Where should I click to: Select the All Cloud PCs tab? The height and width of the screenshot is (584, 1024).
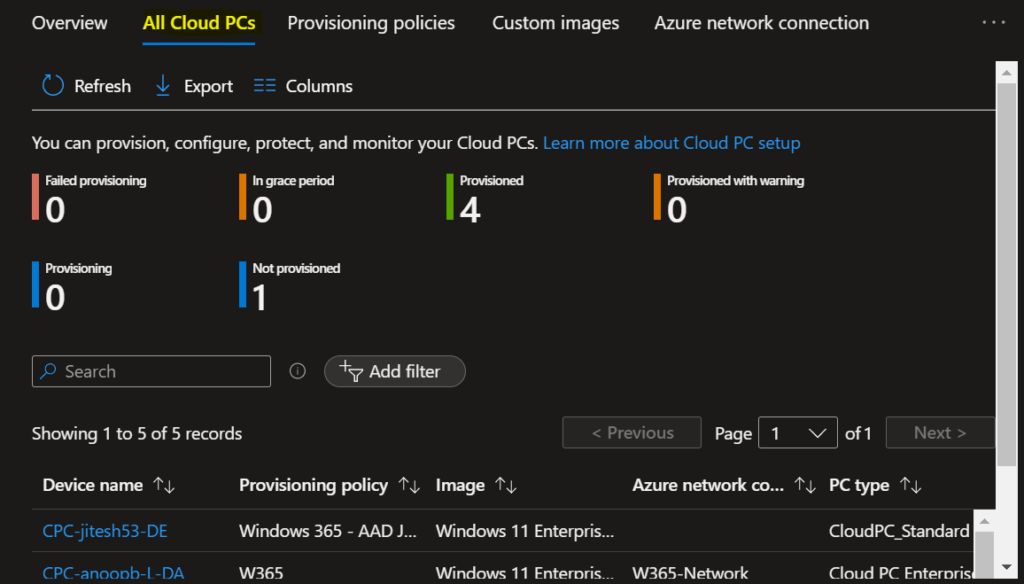coord(199,23)
